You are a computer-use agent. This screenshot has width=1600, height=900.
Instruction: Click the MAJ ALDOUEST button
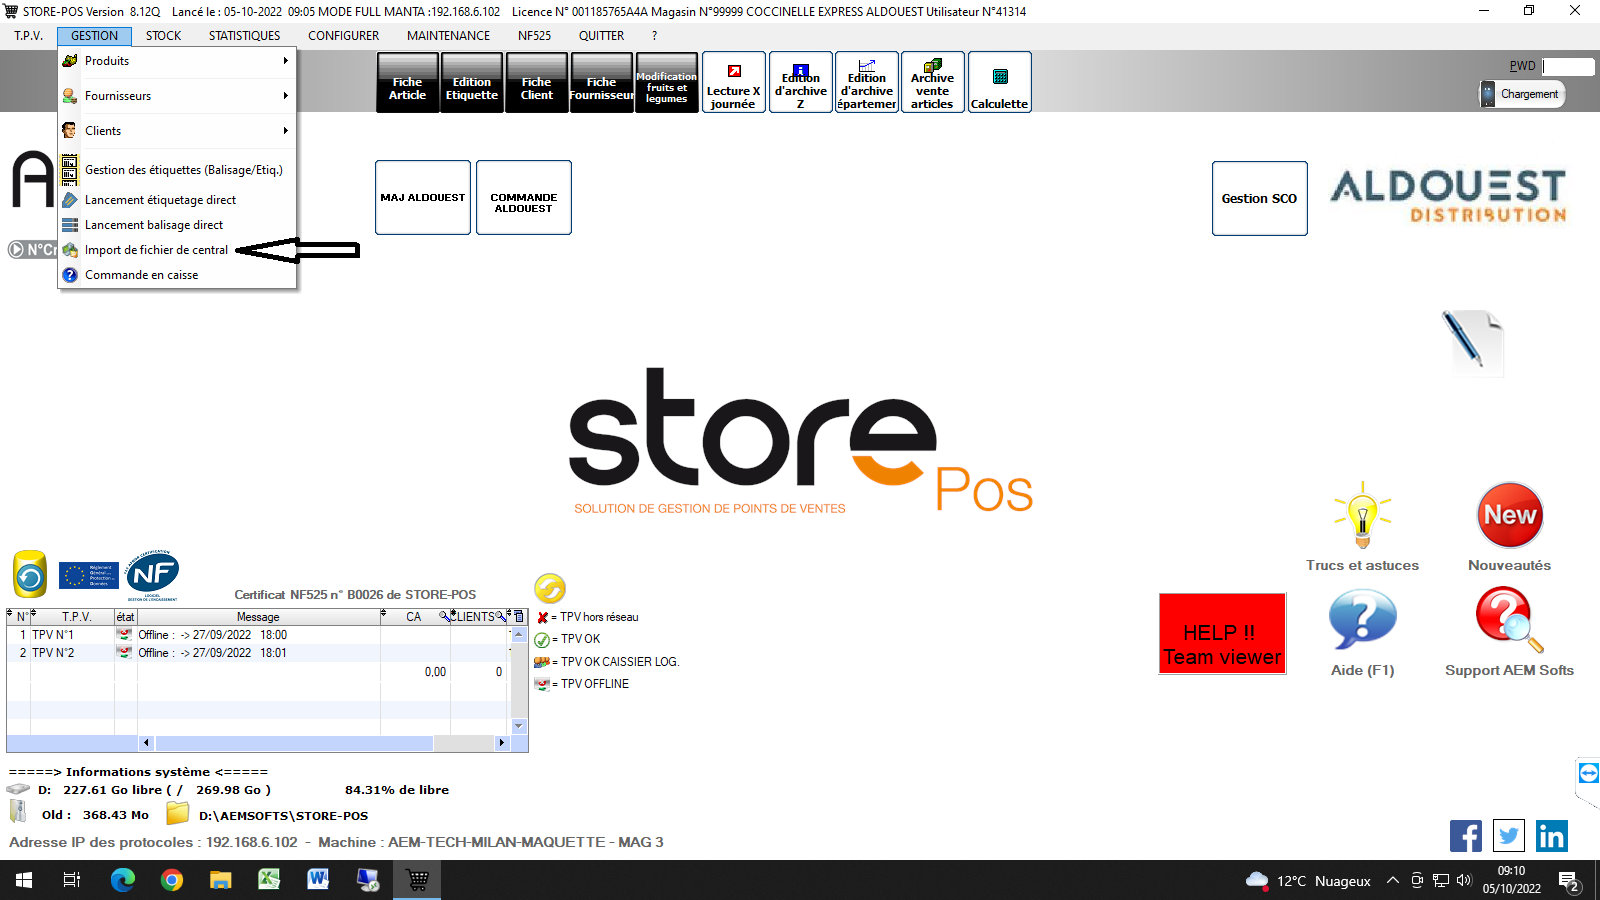click(x=422, y=198)
